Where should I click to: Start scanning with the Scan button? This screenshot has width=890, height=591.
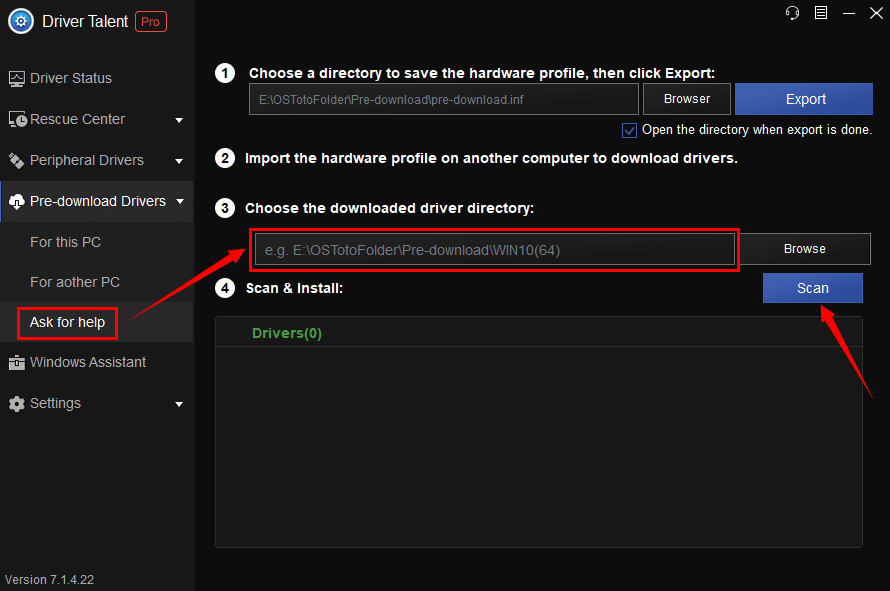pos(812,288)
